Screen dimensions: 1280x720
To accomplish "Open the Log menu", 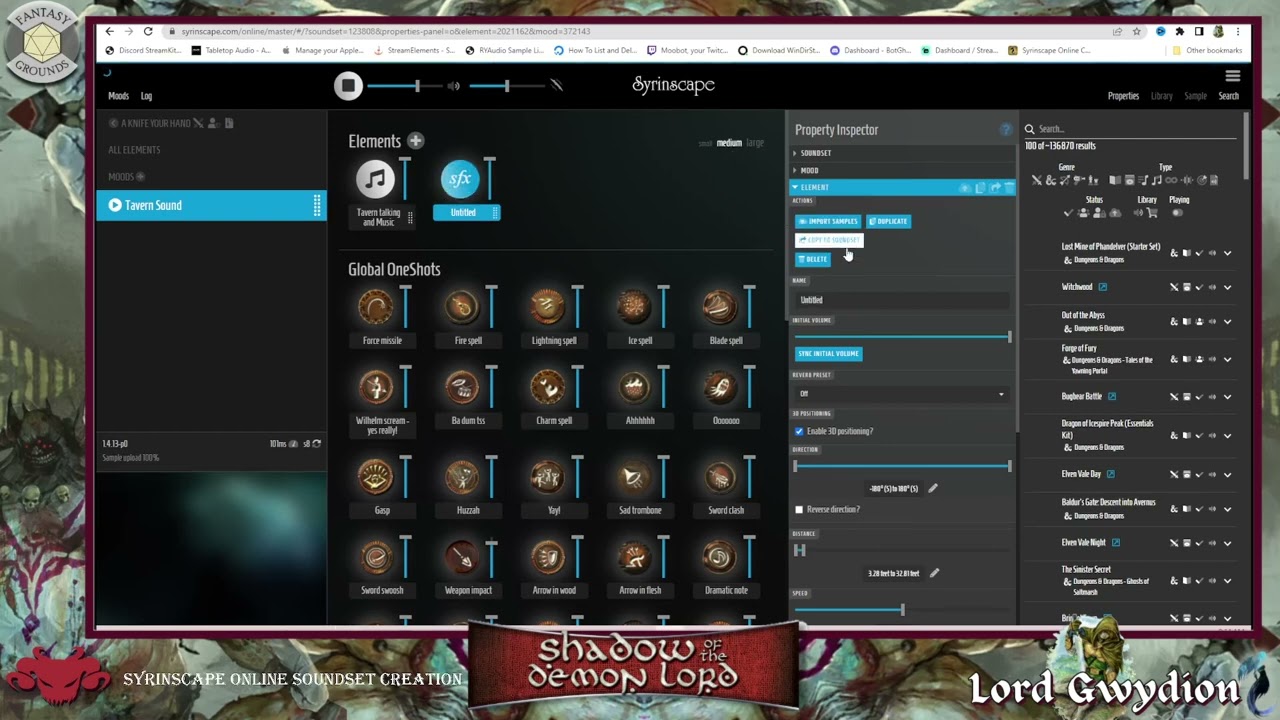I will pyautogui.click(x=146, y=96).
